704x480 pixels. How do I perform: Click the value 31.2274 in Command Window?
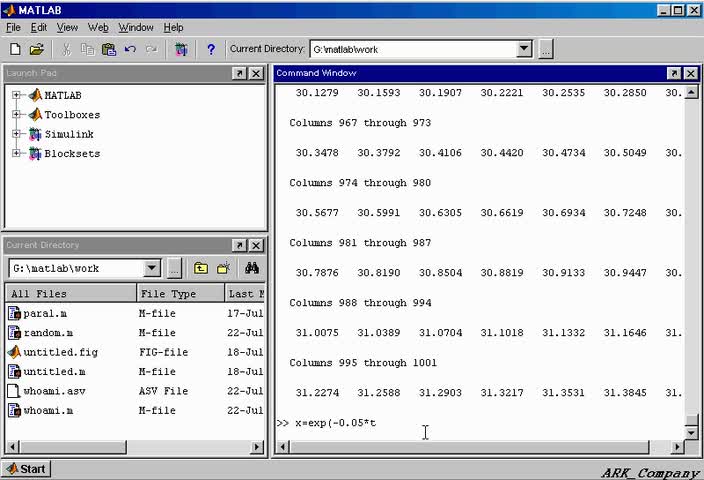tap(317, 393)
